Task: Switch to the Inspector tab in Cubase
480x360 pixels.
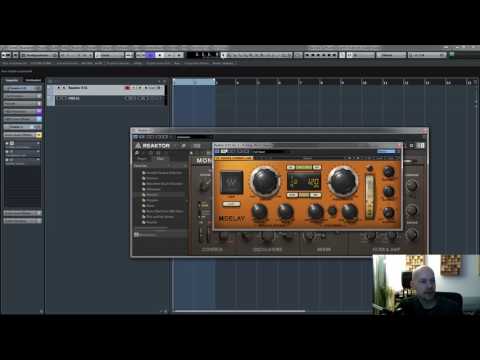Action: point(12,80)
